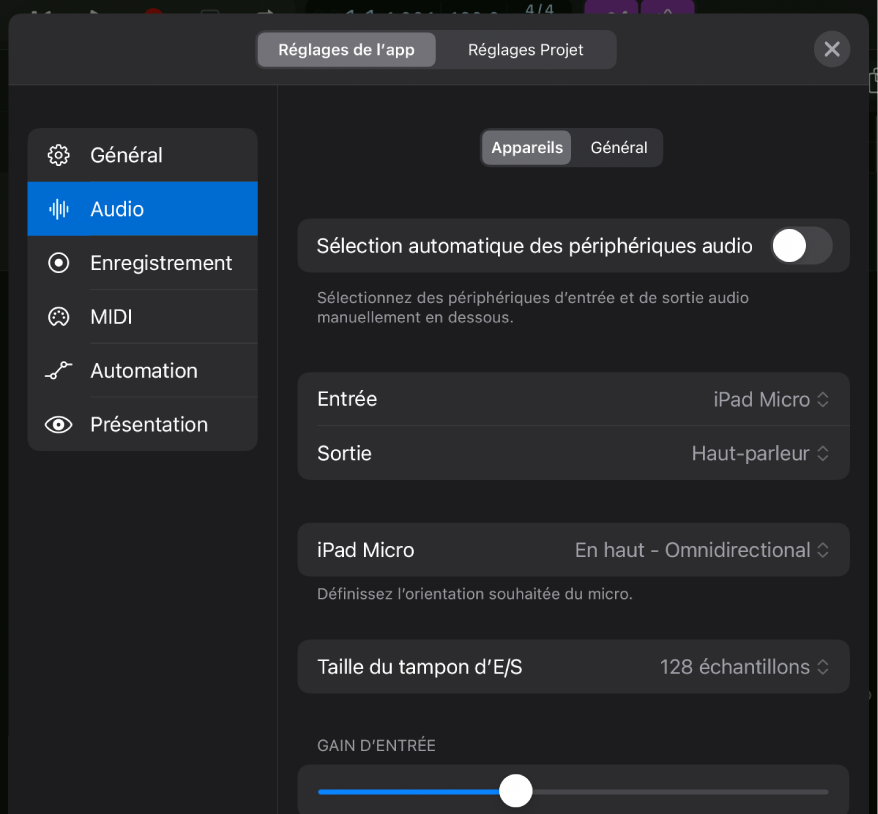Click the Gain d'entrée slider knob
The width and height of the screenshot is (878, 814).
(516, 791)
